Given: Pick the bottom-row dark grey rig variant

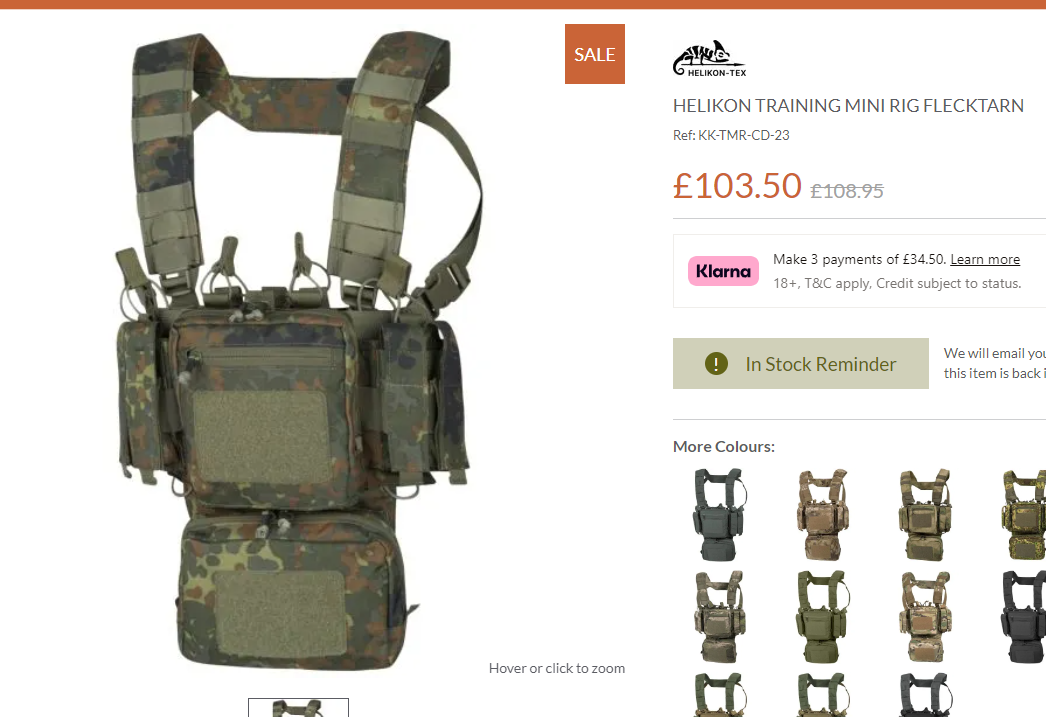Looking at the screenshot, I should tap(925, 694).
